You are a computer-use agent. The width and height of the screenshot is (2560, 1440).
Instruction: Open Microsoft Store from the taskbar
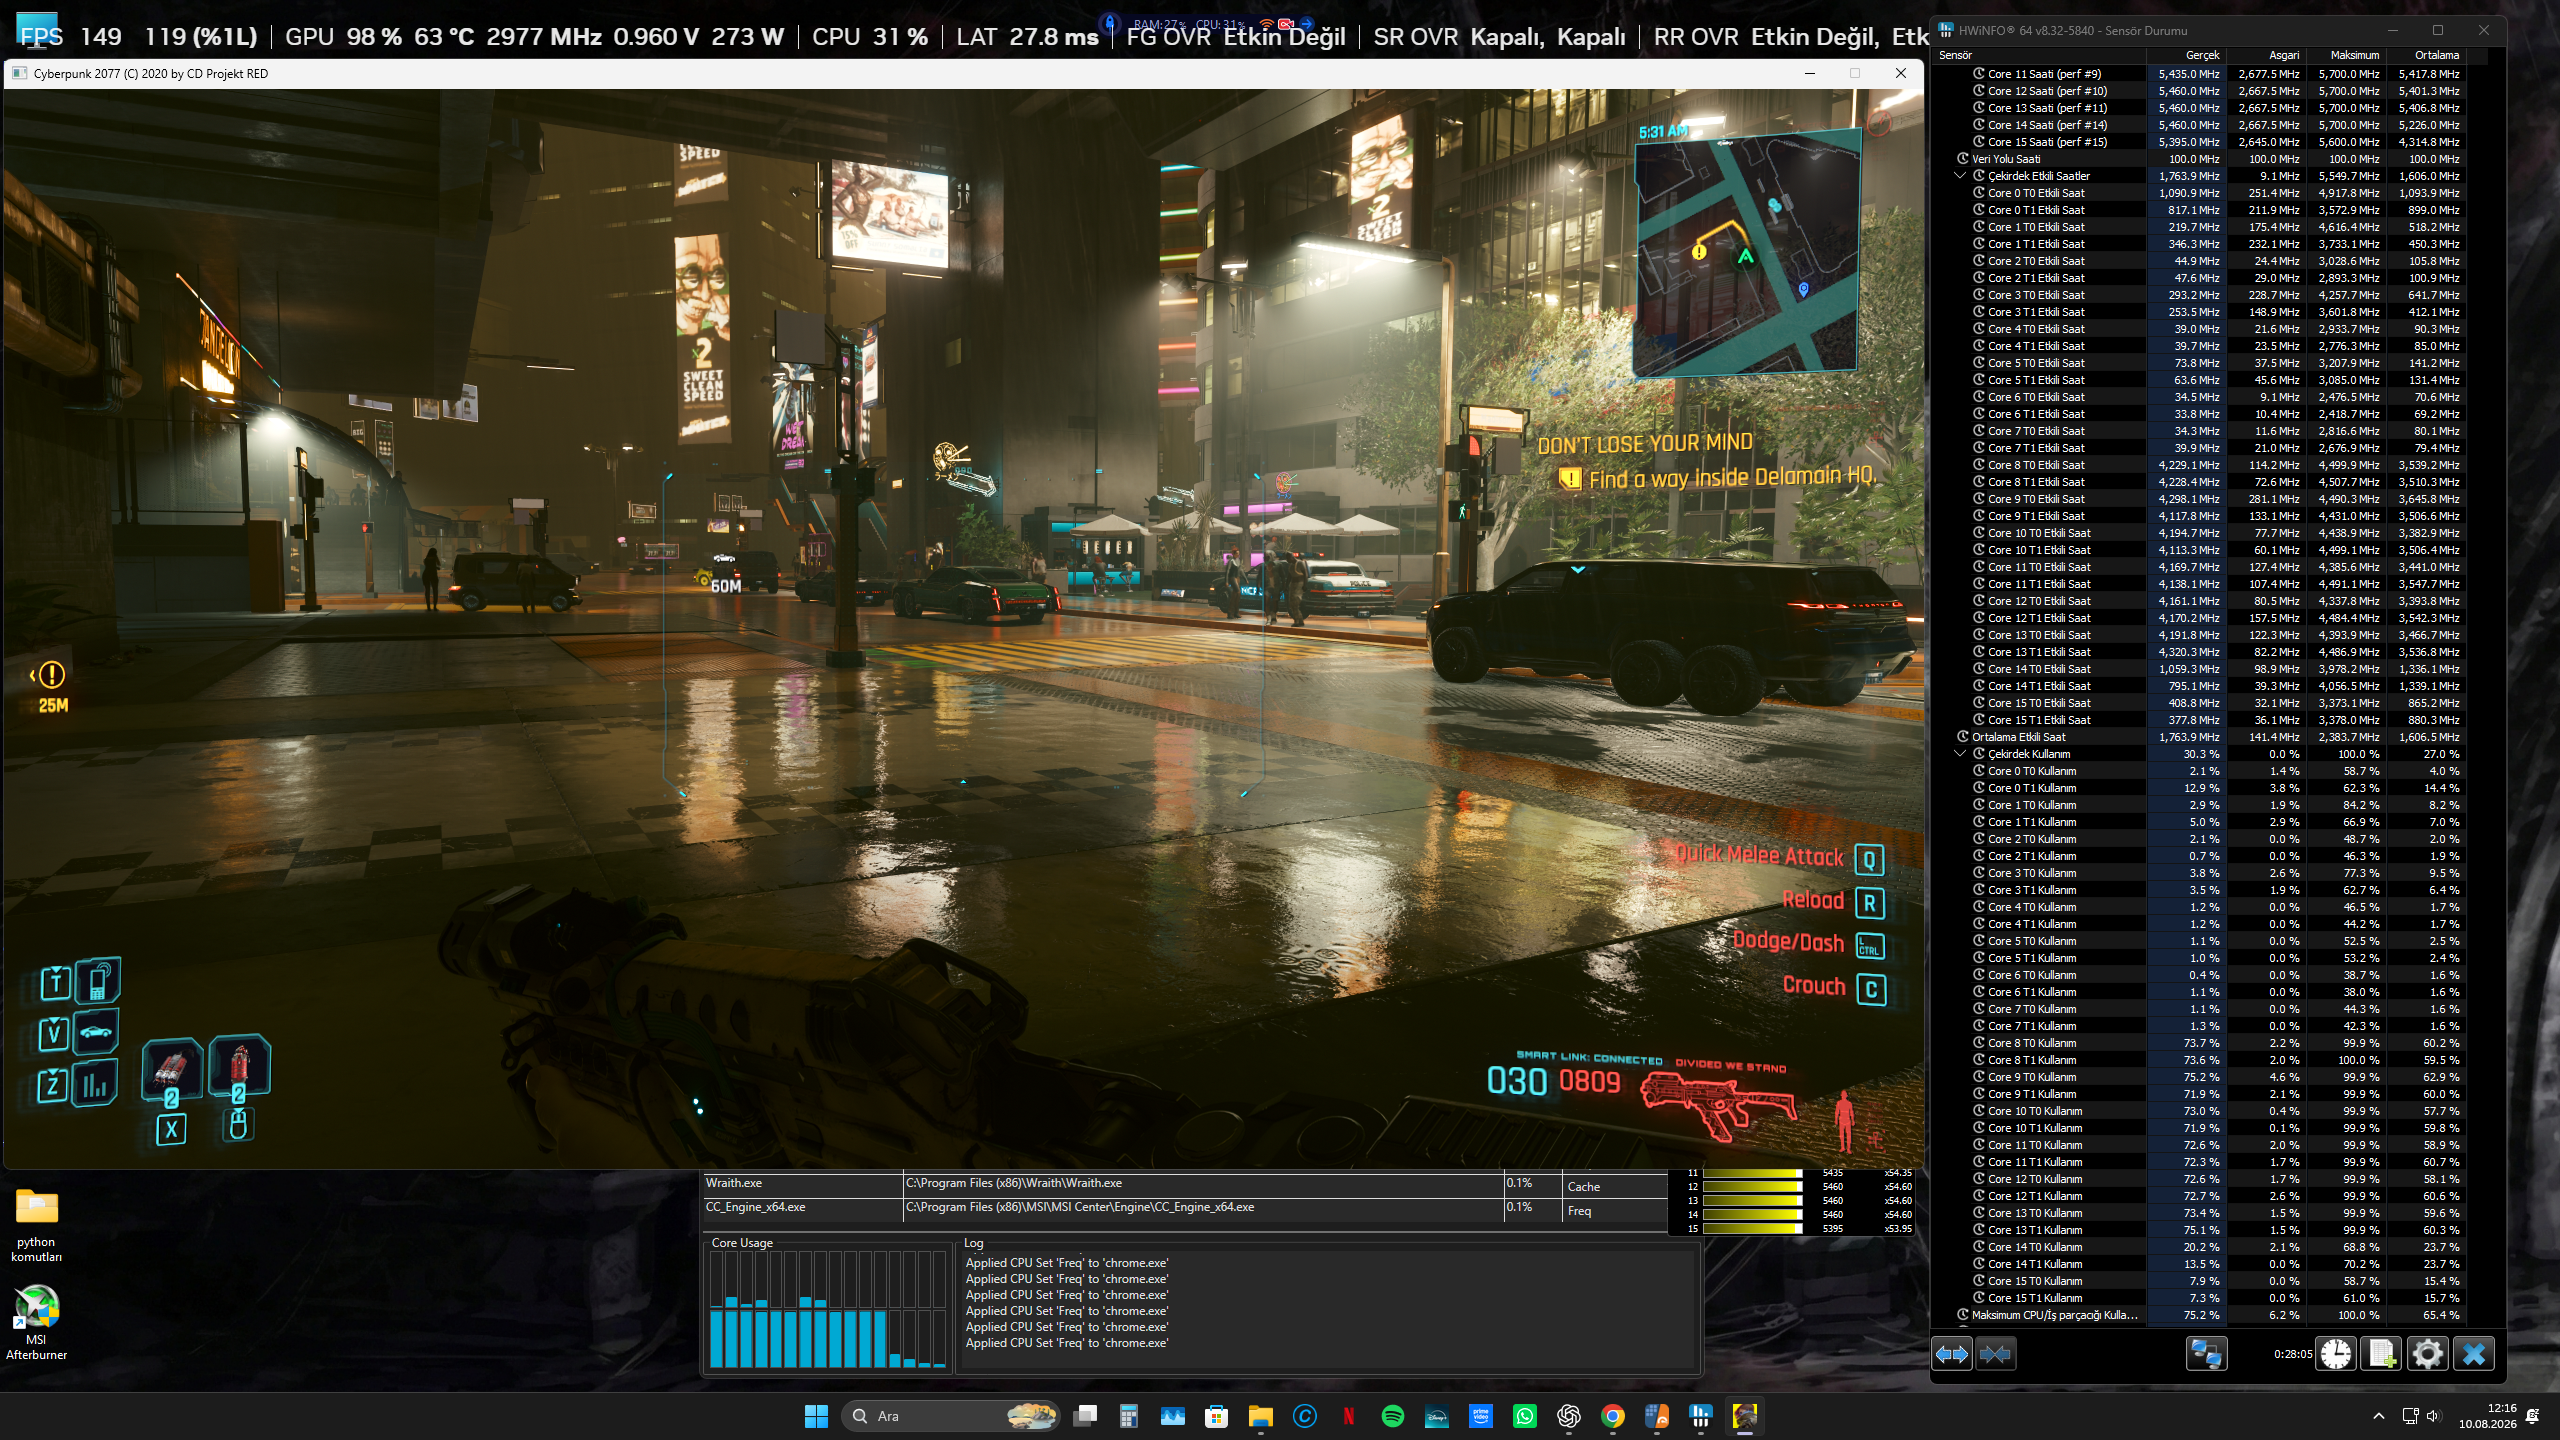[x=1217, y=1416]
